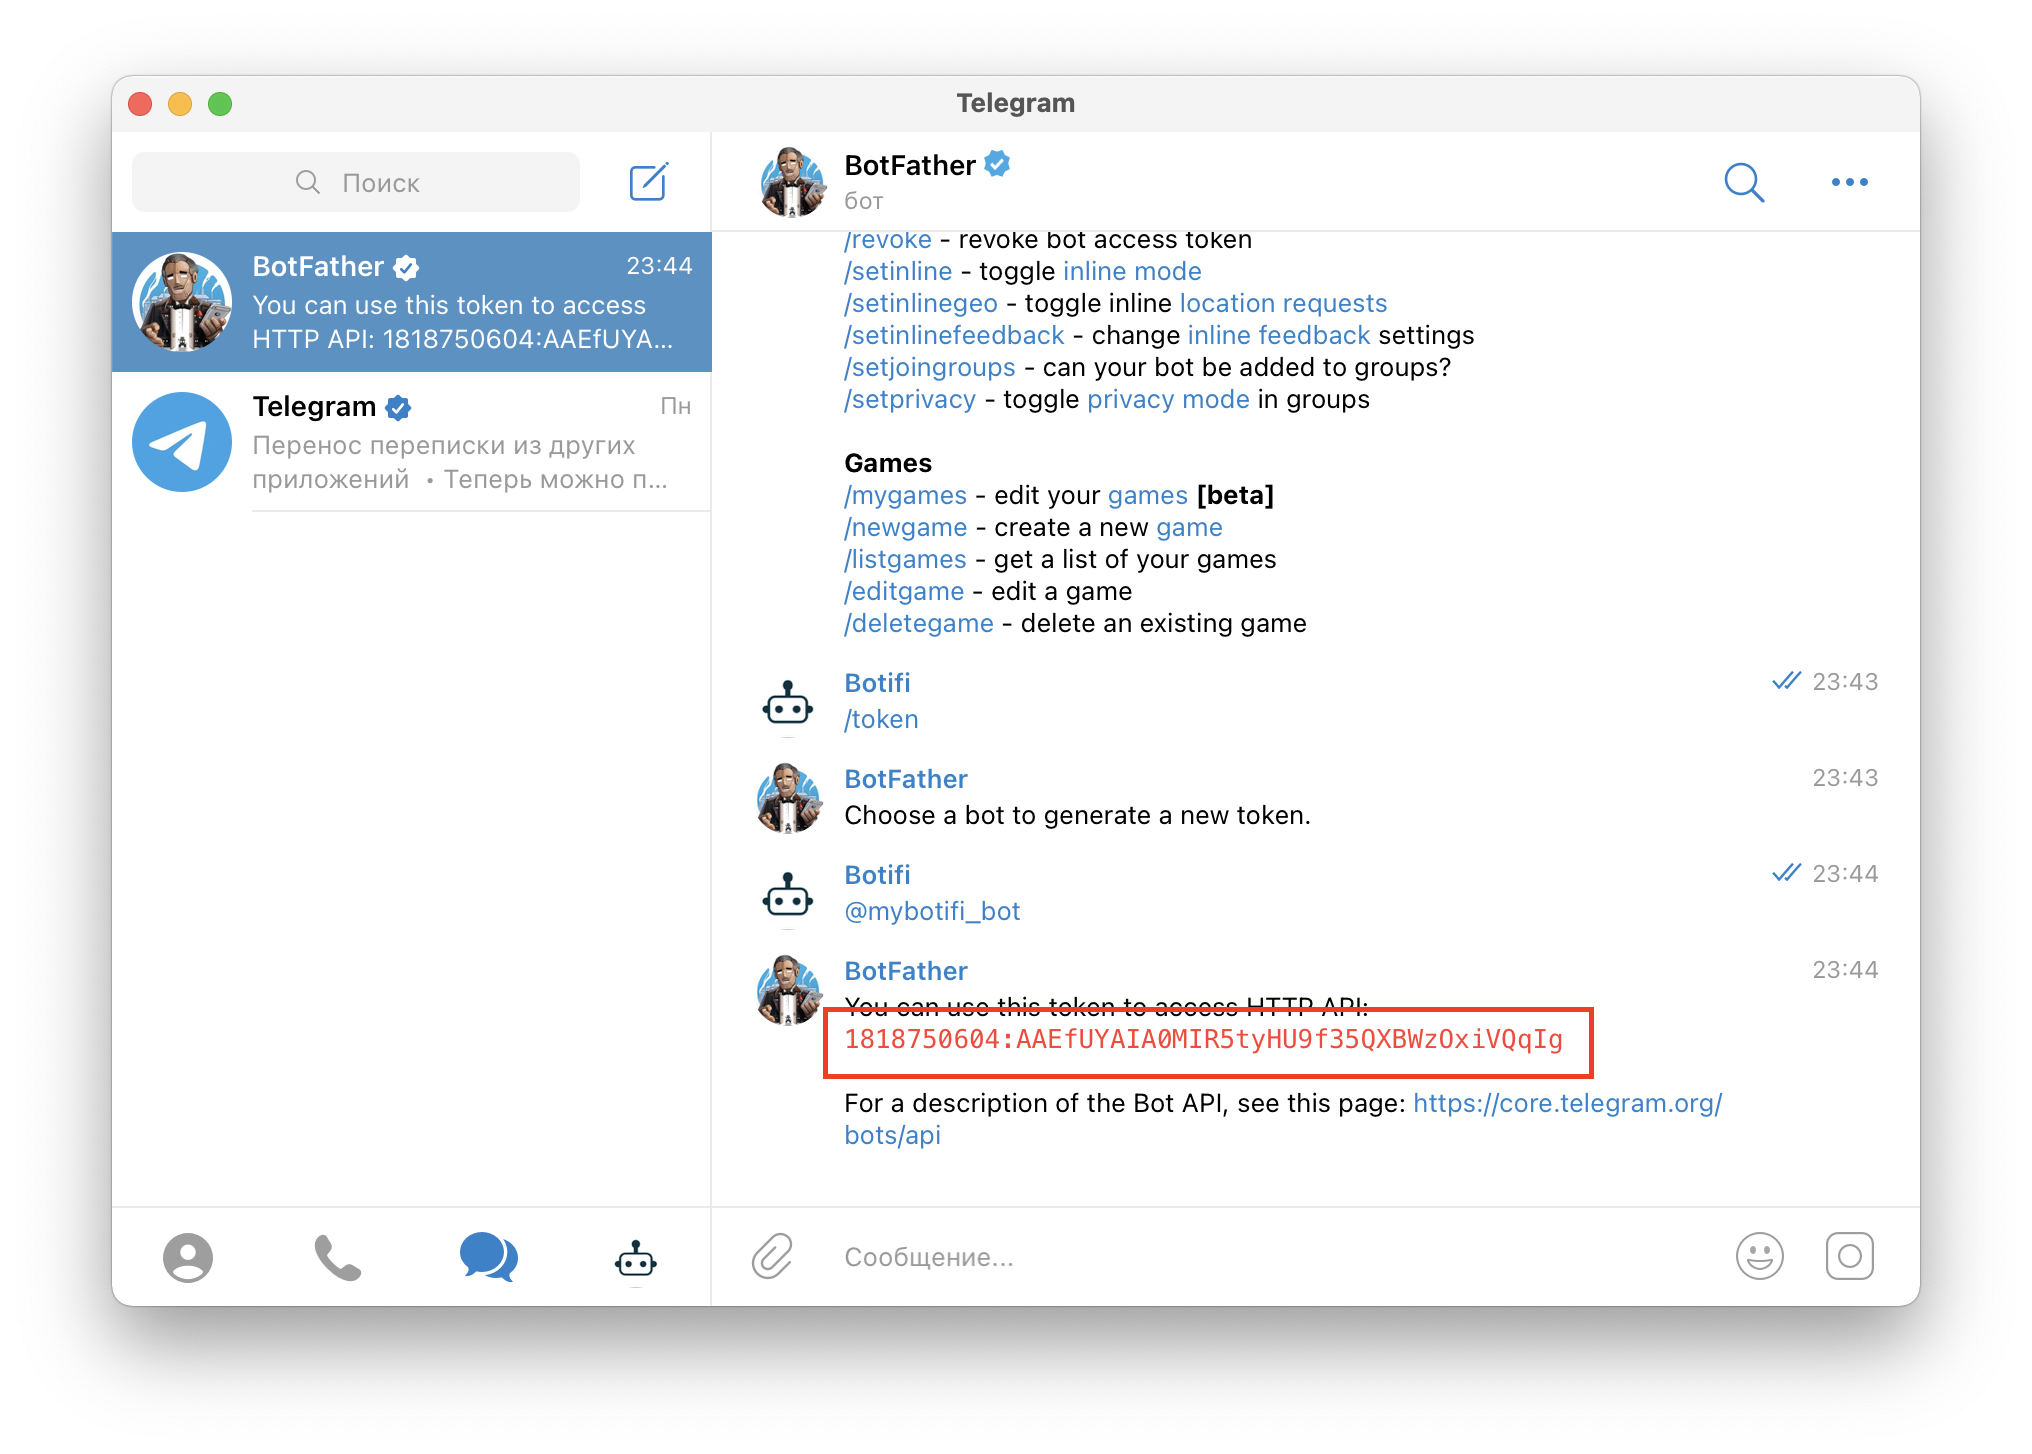2032x1454 pixels.
Task: Open the 'inline feedback' link
Action: click(1278, 335)
